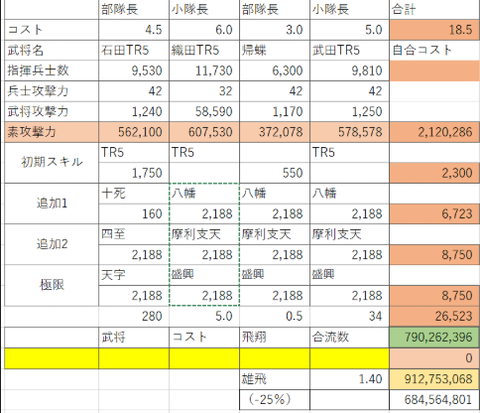Screen dimensions: 480x413
Task: Select the total cost cell showing 18.5
Action: (x=435, y=30)
